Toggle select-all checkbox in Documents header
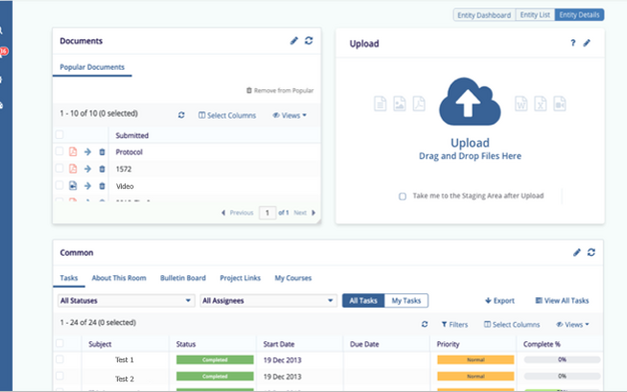Screen dimensions: 627x392 [x=60, y=134]
